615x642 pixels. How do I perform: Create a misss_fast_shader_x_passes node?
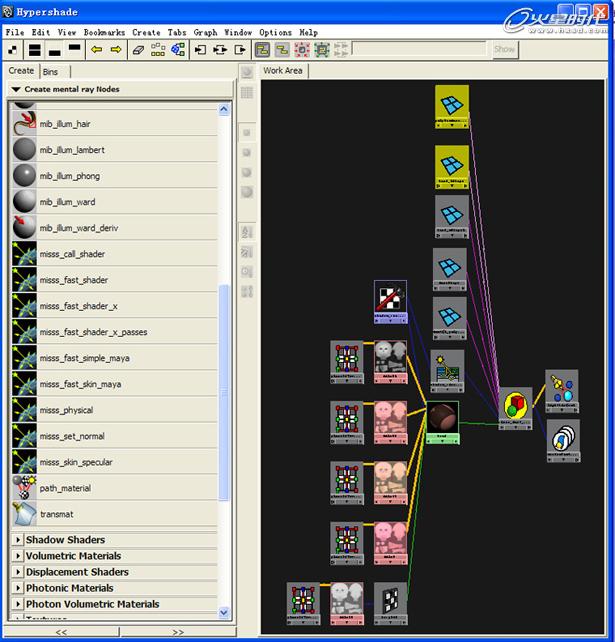click(x=115, y=332)
